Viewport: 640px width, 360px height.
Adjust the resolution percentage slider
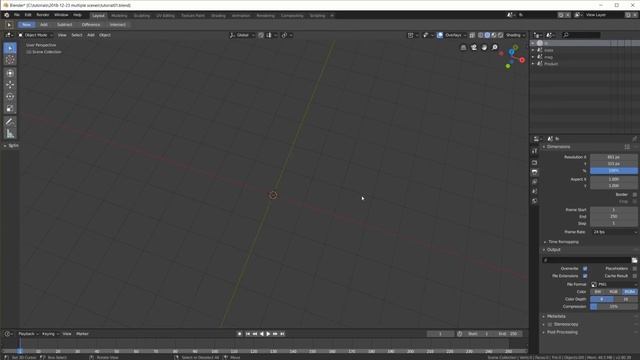[614, 171]
